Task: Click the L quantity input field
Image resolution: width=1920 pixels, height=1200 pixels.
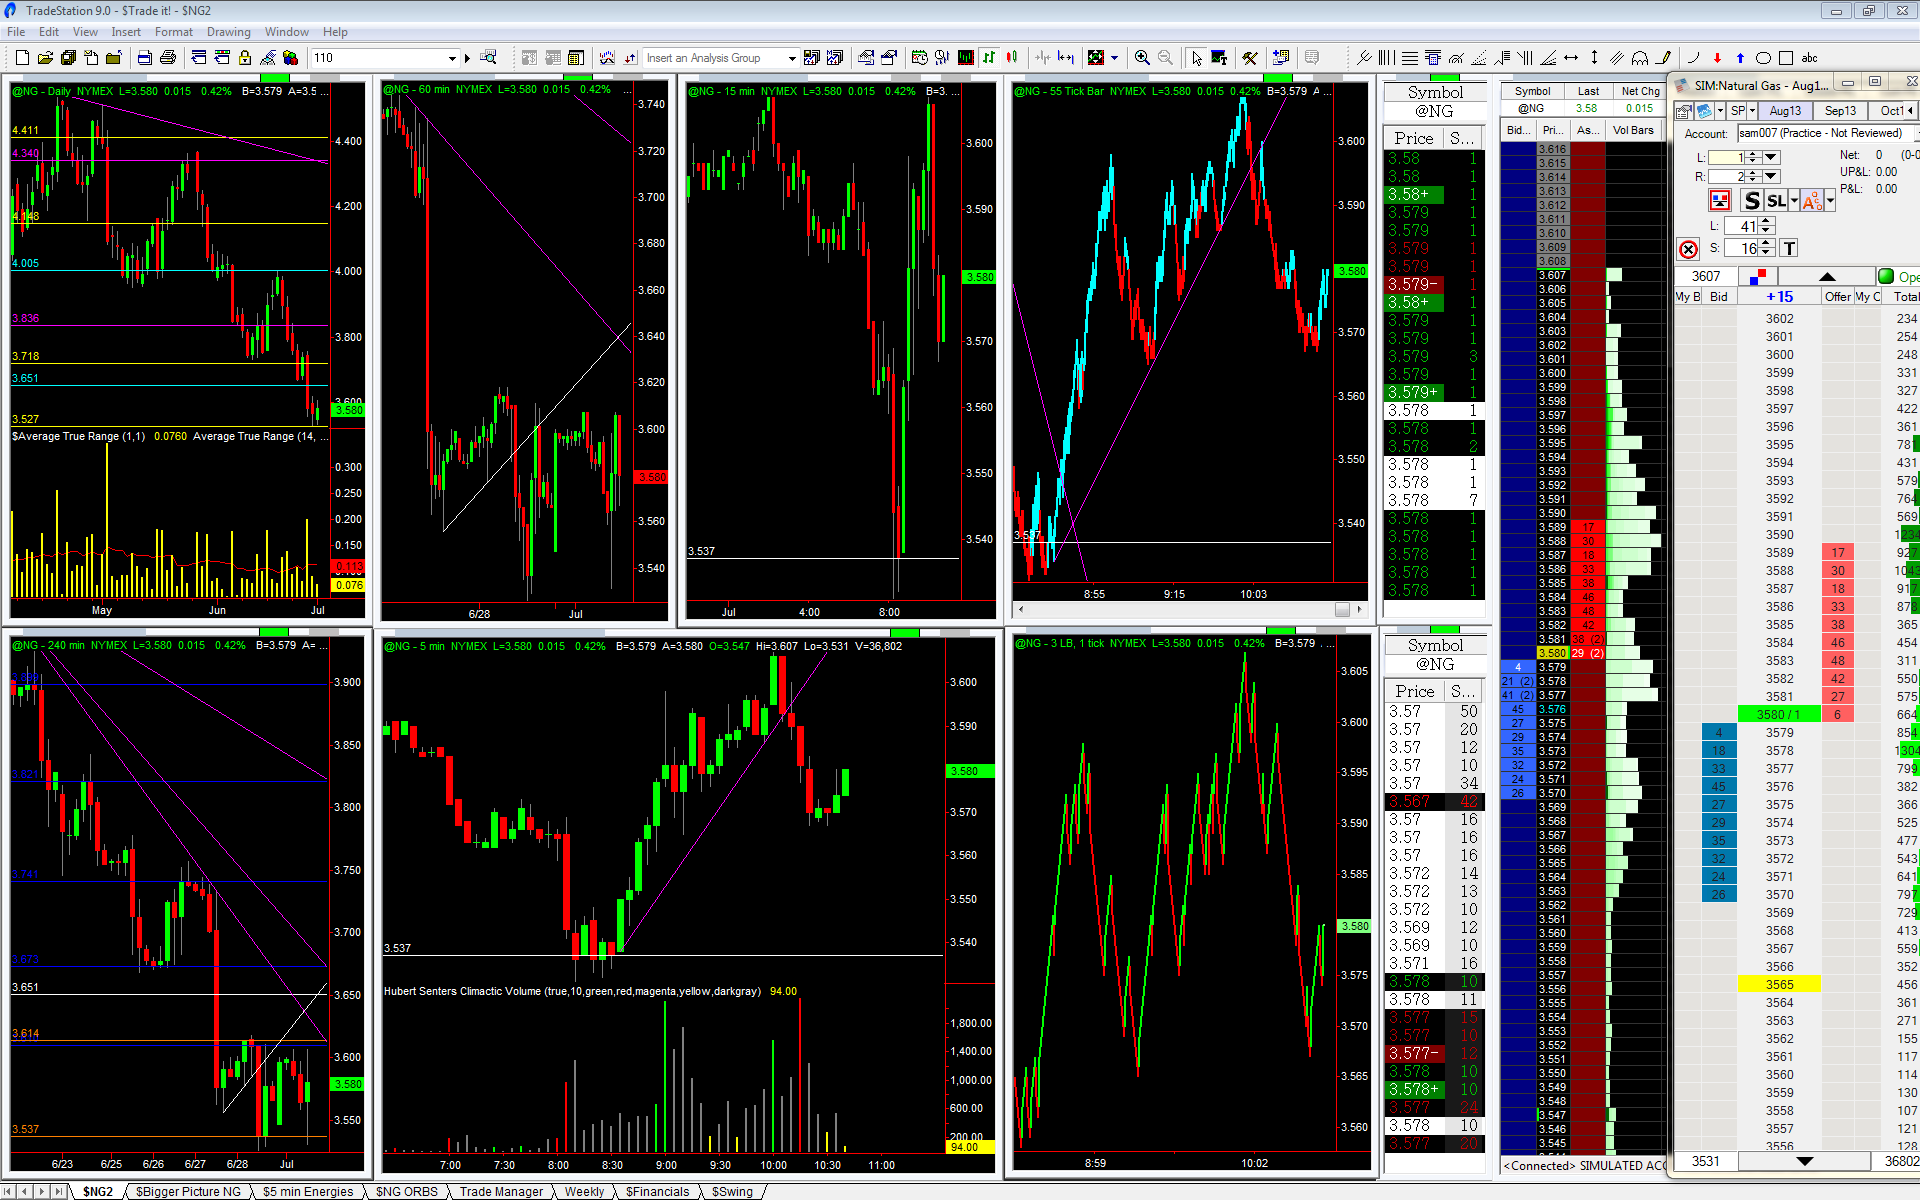Action: pos(1727,158)
